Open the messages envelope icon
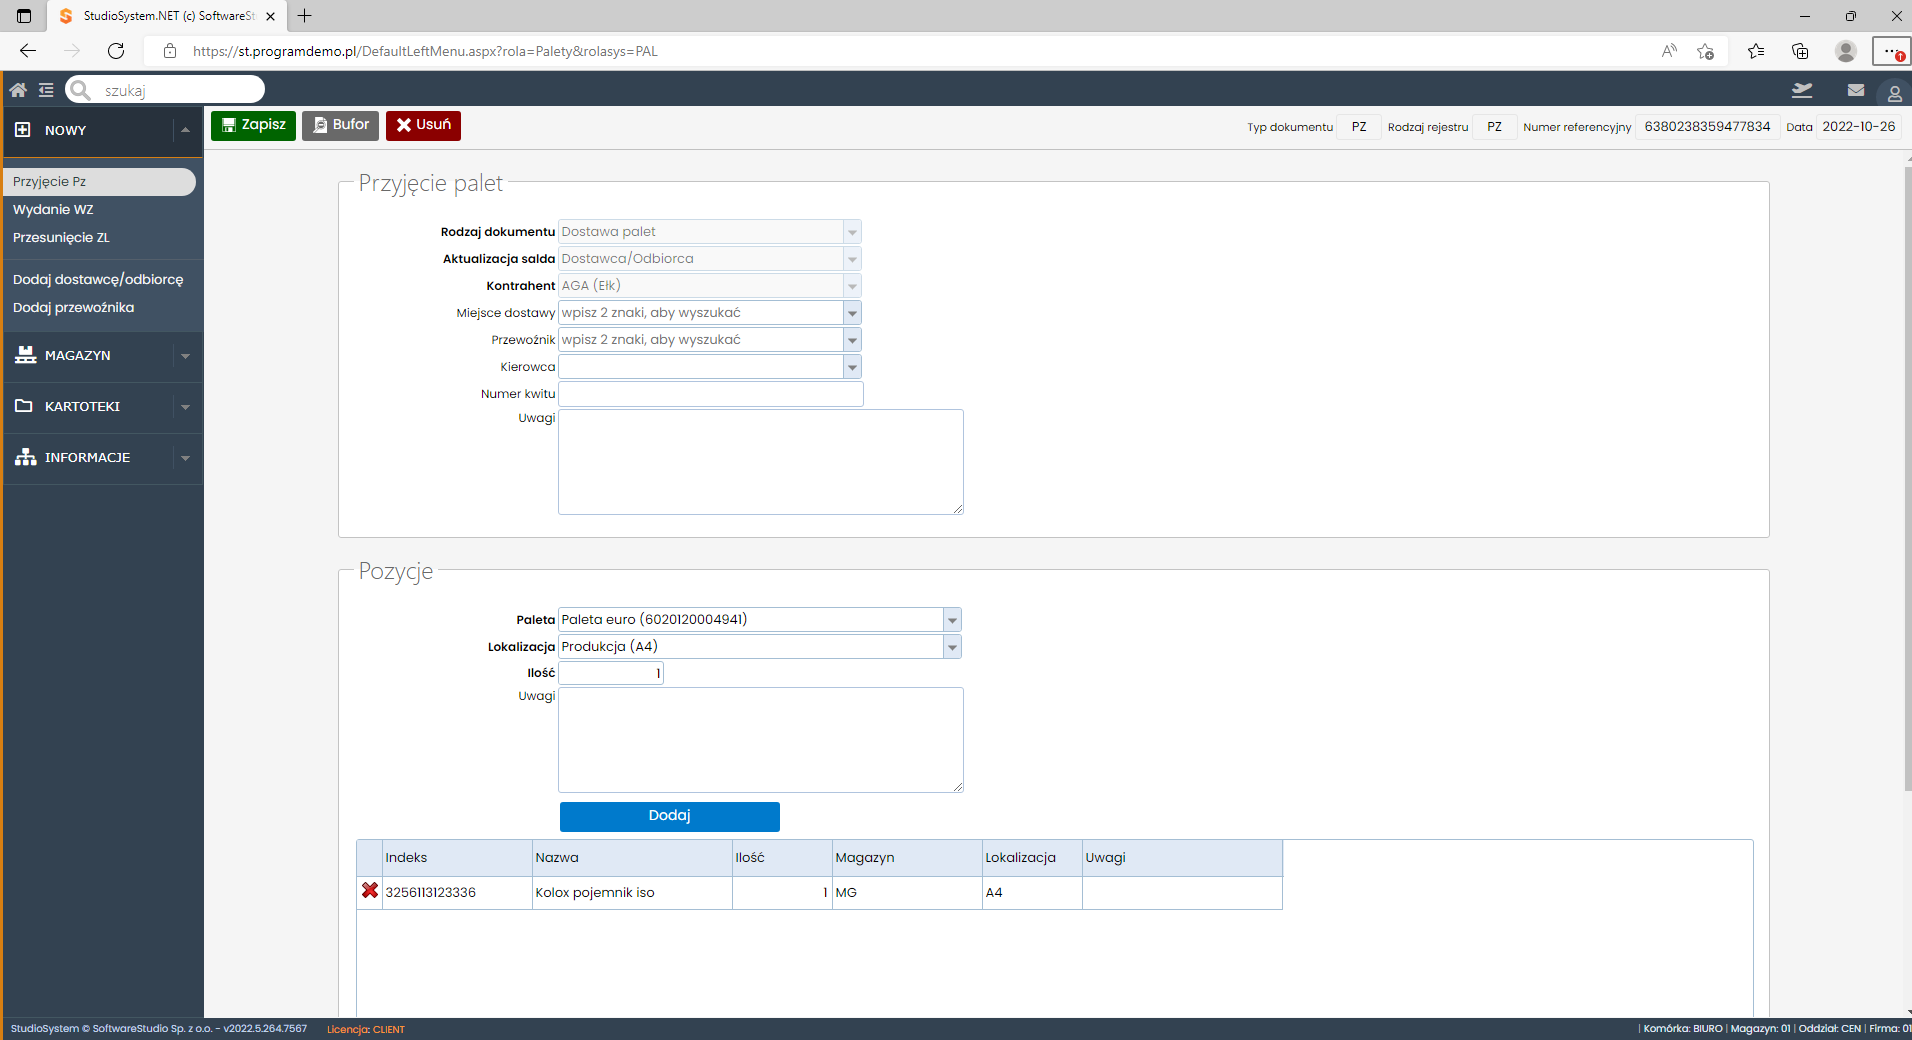Screen dimensions: 1912x1040 point(1856,90)
